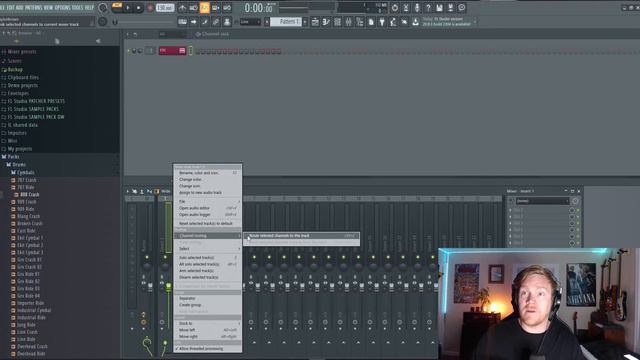Toggle typing keyboard to piano icon

tap(182, 22)
